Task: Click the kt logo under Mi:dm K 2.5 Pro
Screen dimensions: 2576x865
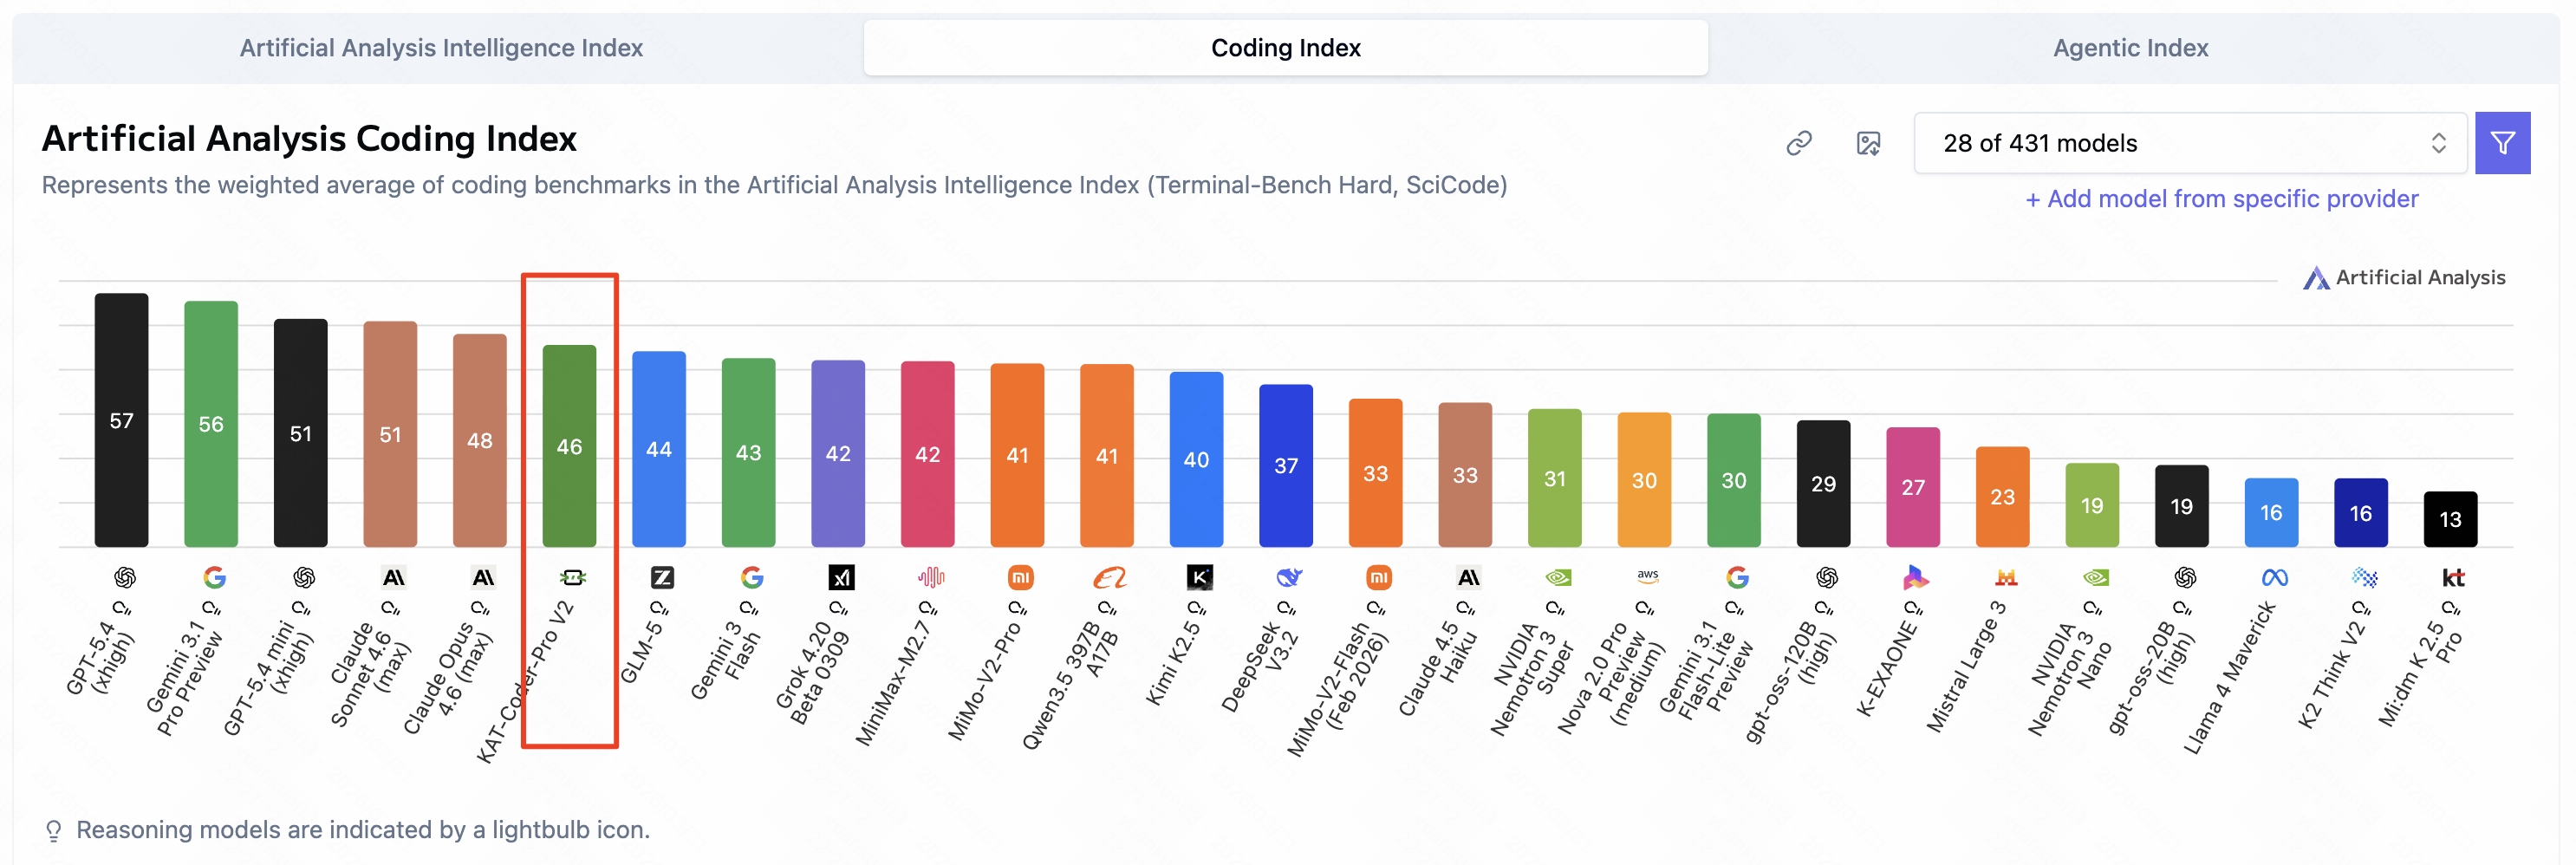Action: (2452, 577)
